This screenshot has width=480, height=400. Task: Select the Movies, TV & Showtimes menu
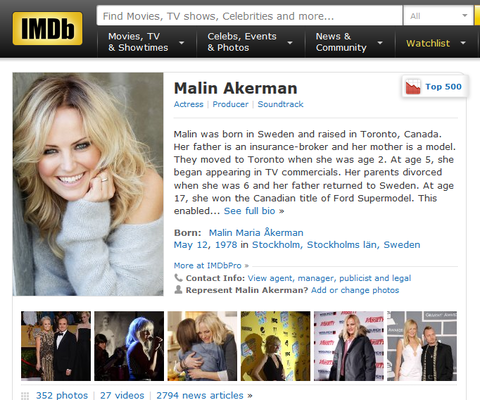[138, 42]
